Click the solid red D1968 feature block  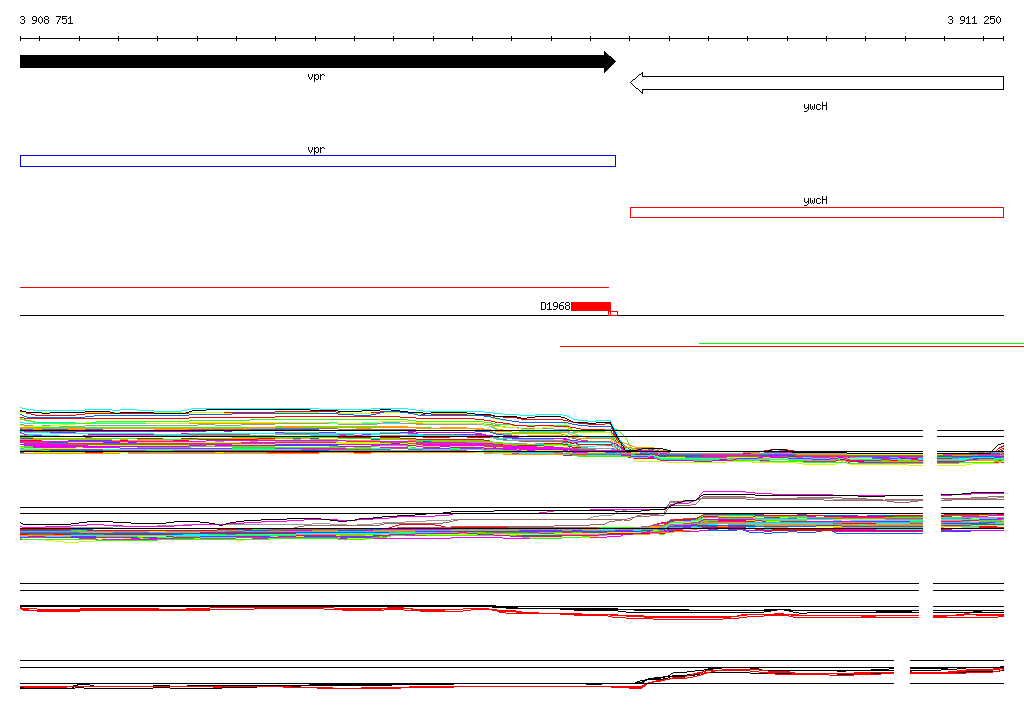[591, 306]
